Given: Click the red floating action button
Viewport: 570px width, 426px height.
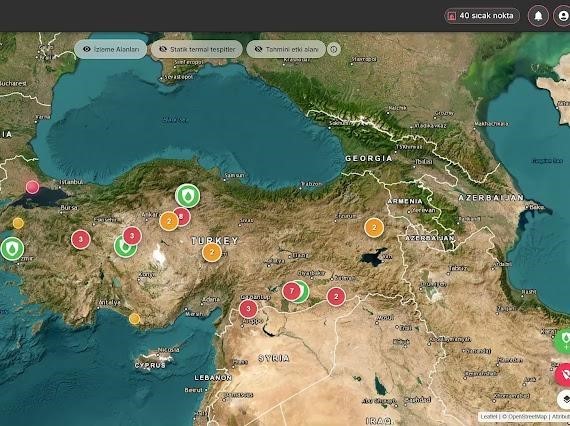Looking at the screenshot, I should 563,375.
